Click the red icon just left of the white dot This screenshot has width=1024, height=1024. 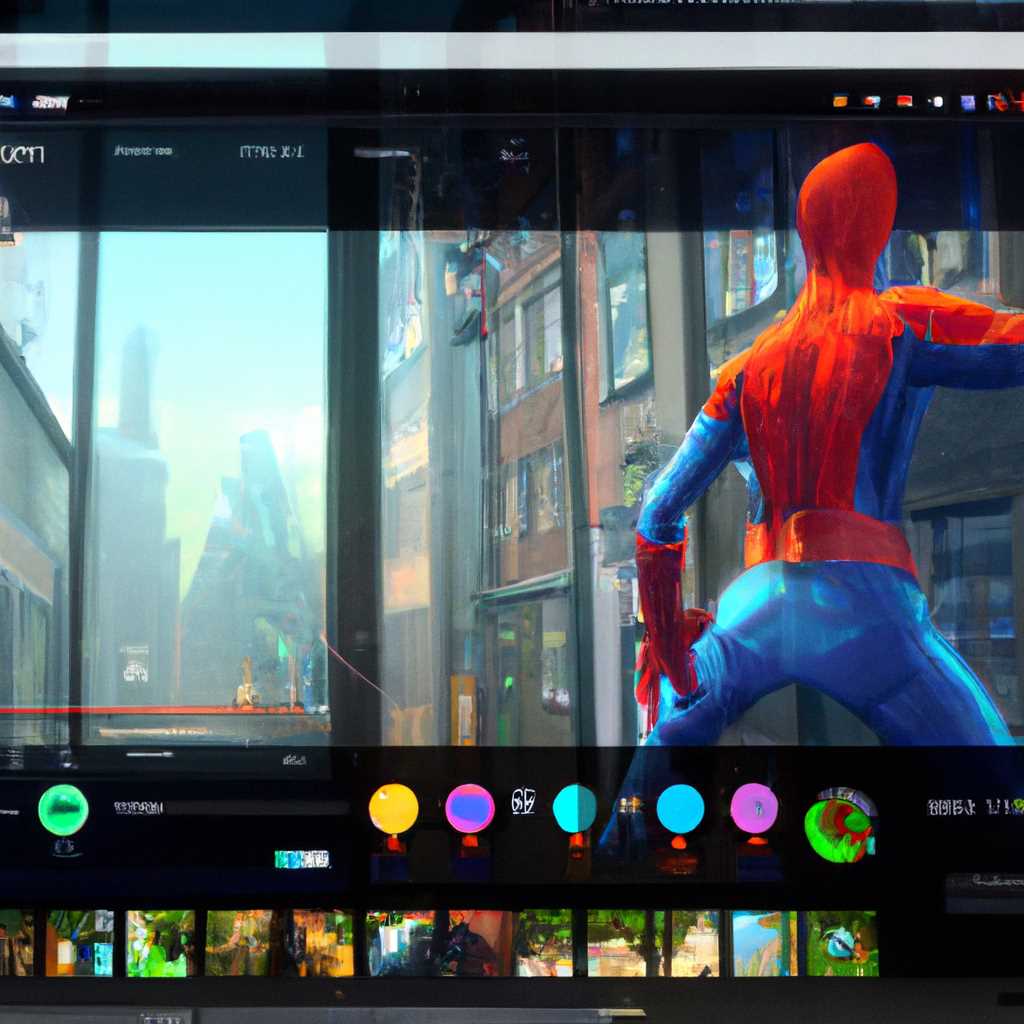[904, 101]
